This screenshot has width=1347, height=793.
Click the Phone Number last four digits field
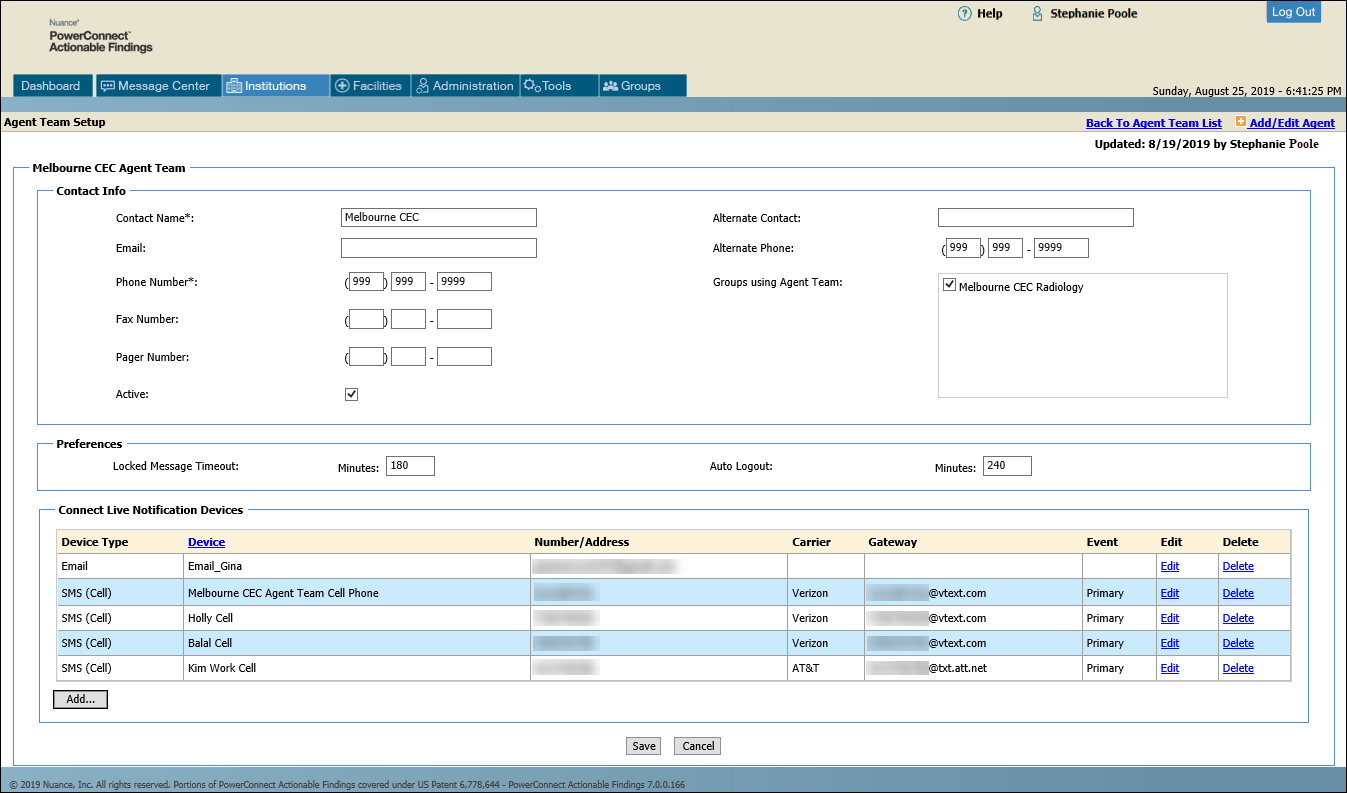click(x=464, y=282)
